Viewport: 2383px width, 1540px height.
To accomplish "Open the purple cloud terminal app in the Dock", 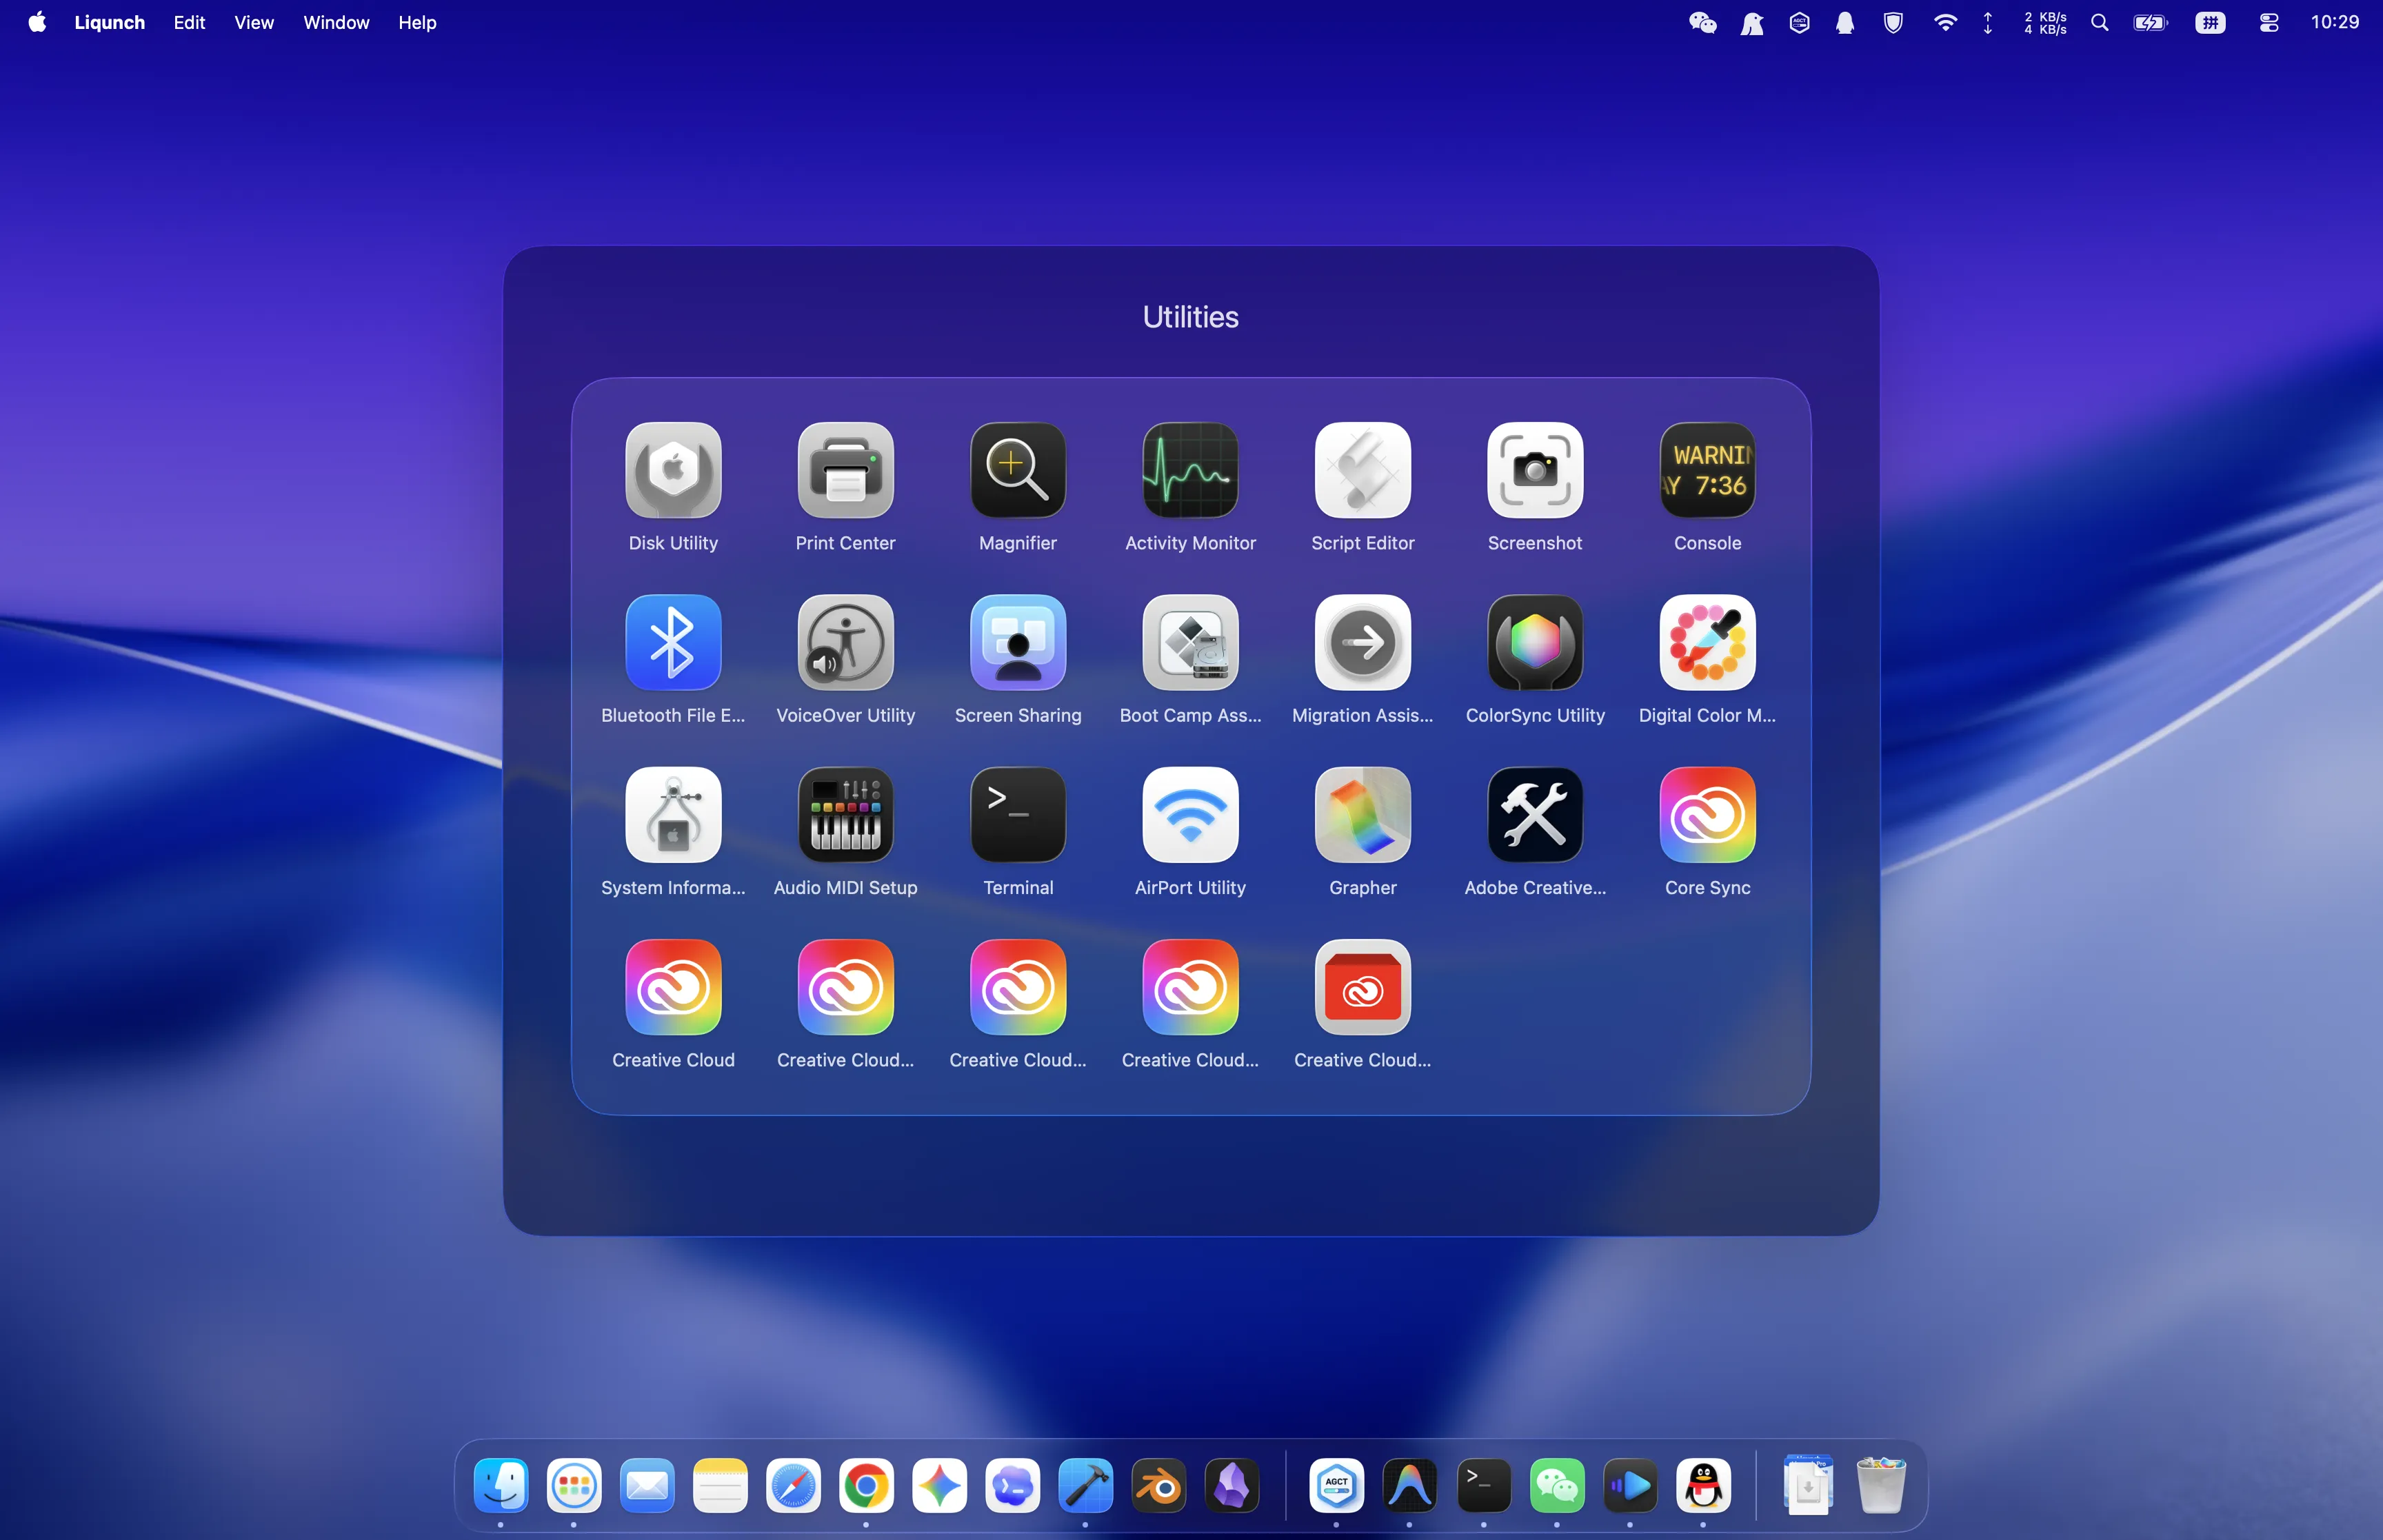I will click(1012, 1485).
